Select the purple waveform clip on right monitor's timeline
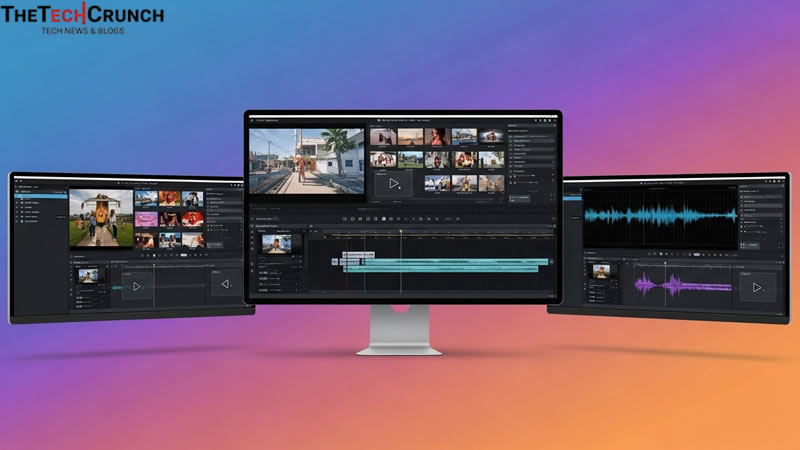This screenshot has width=800, height=450. (x=683, y=286)
